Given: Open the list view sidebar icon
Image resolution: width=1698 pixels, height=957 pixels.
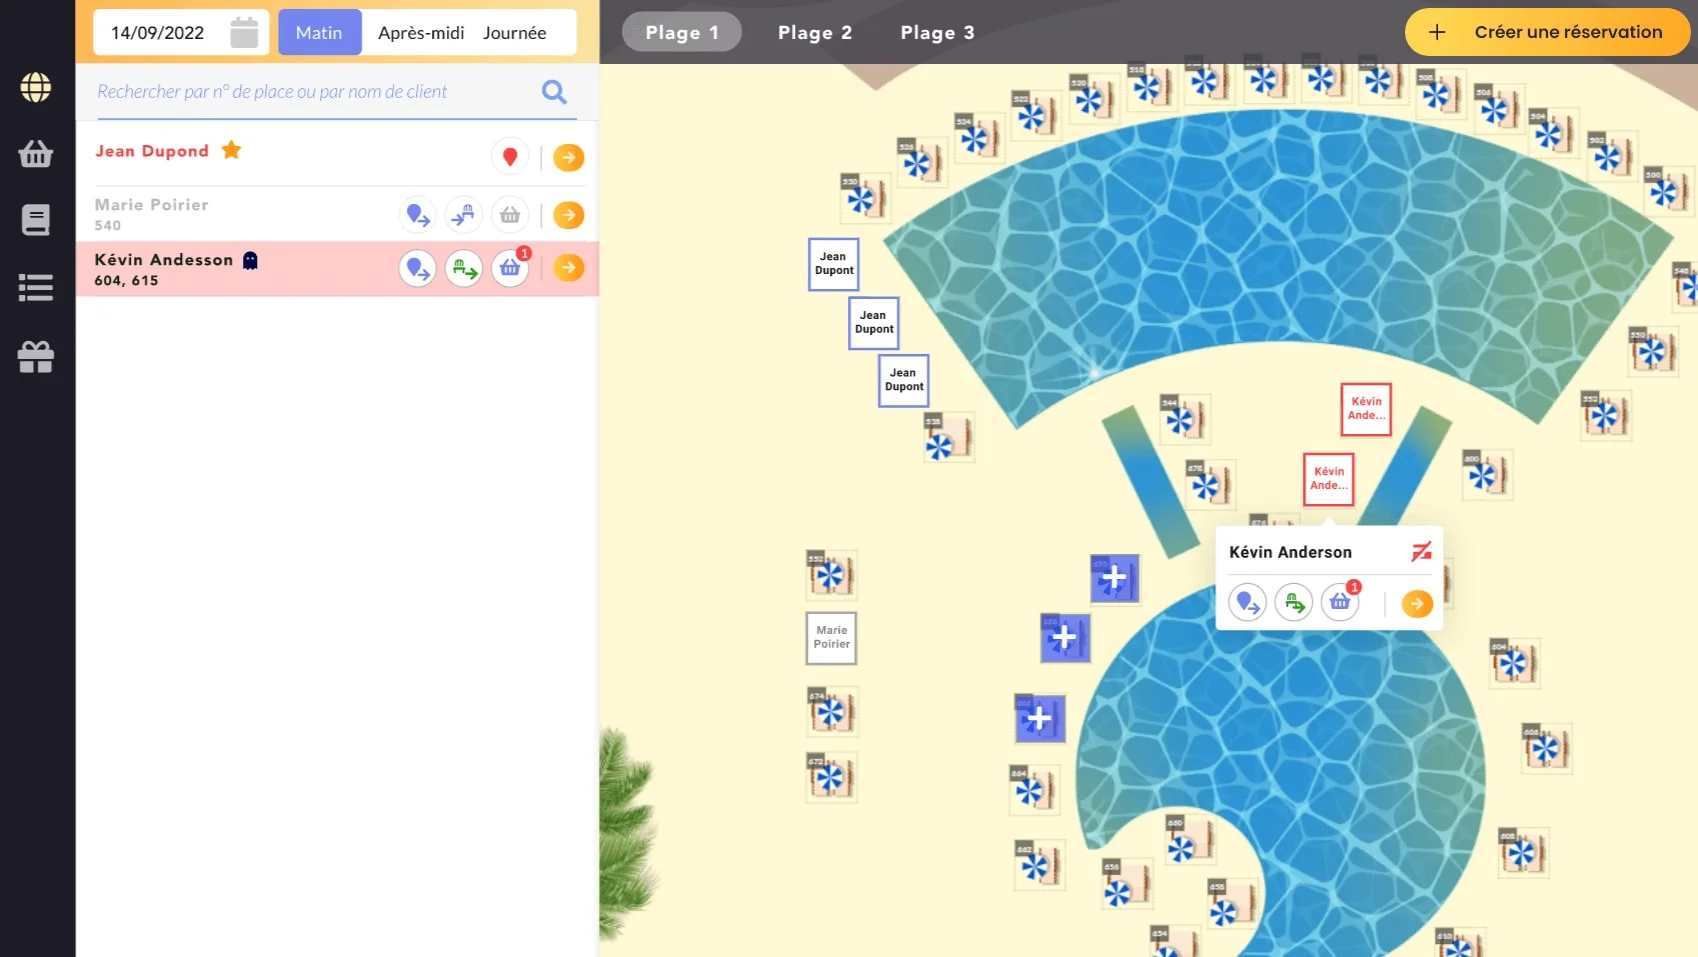Looking at the screenshot, I should pos(36,288).
